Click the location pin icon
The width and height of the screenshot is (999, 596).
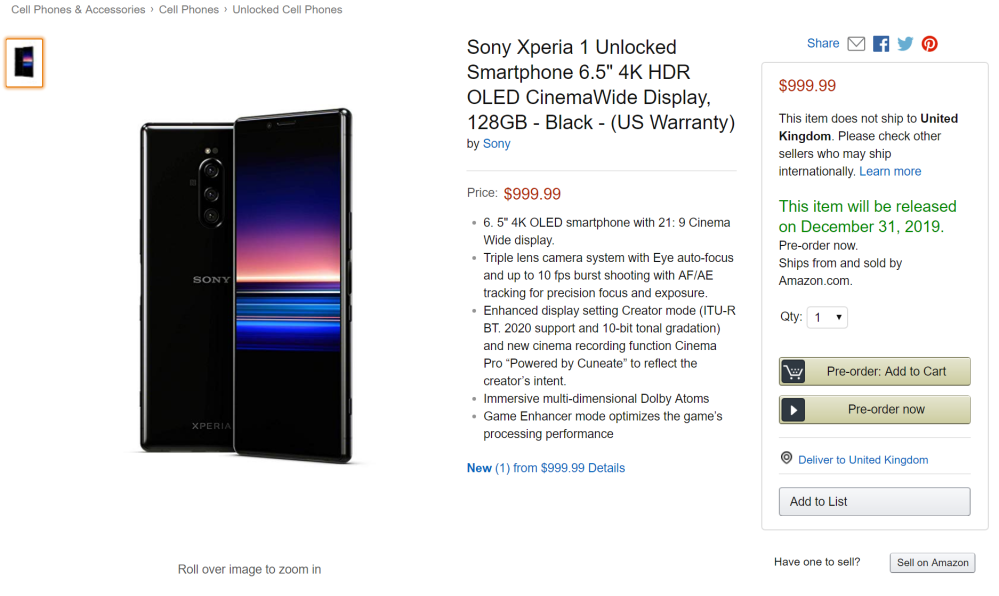[787, 459]
